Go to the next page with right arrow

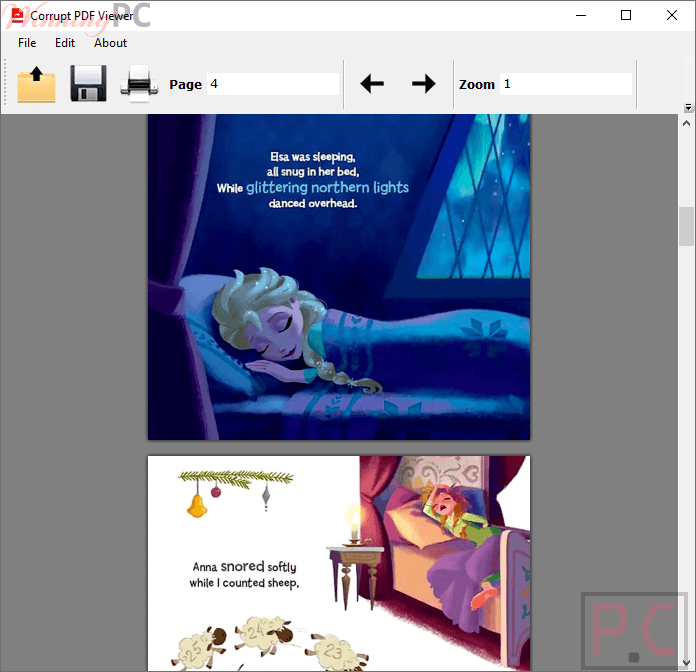[x=423, y=83]
